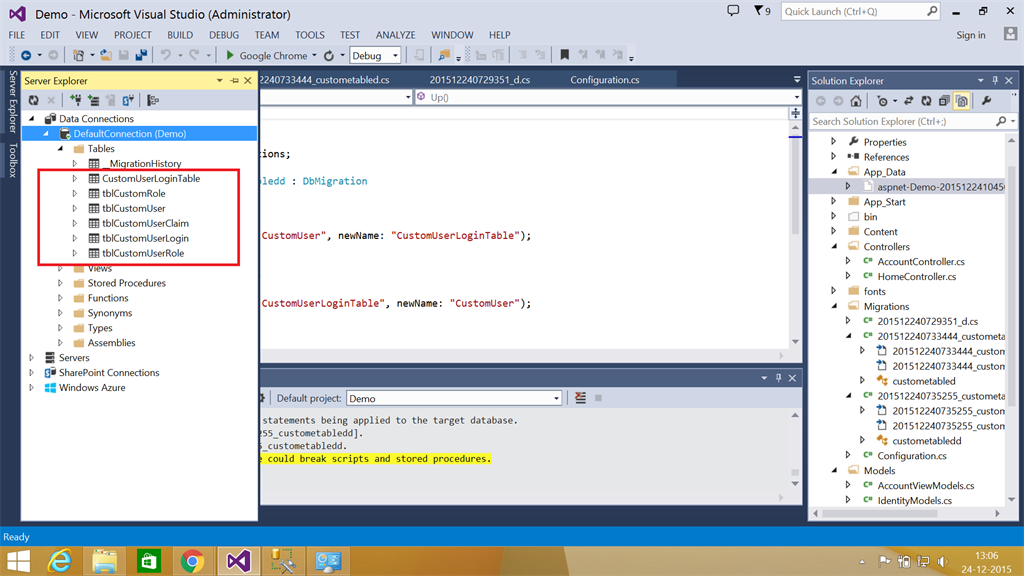Collapse the Migrations folder in Solution Explorer
The image size is (1024, 576).
(x=834, y=306)
